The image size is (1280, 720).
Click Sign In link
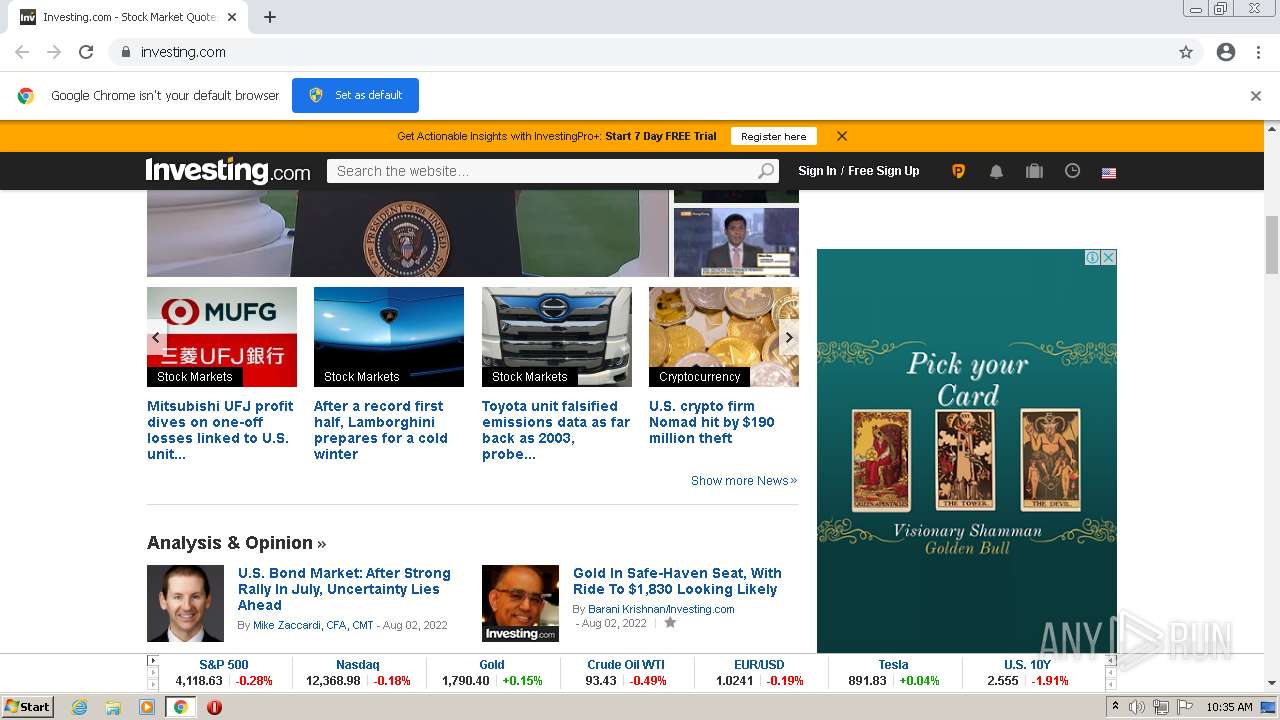pyautogui.click(x=817, y=171)
